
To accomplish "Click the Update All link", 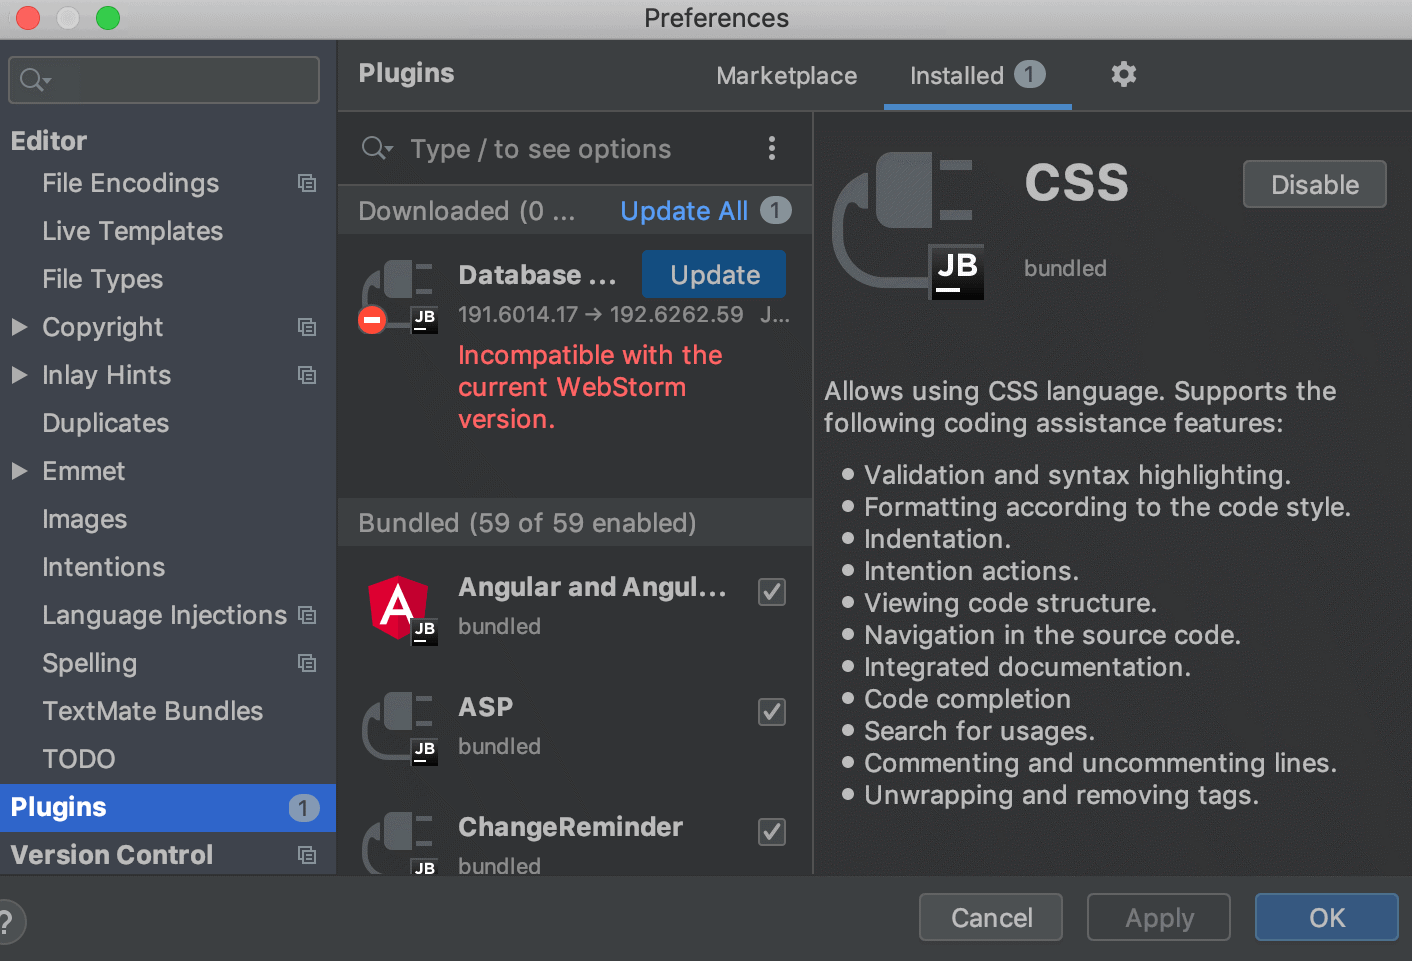I will (x=684, y=210).
